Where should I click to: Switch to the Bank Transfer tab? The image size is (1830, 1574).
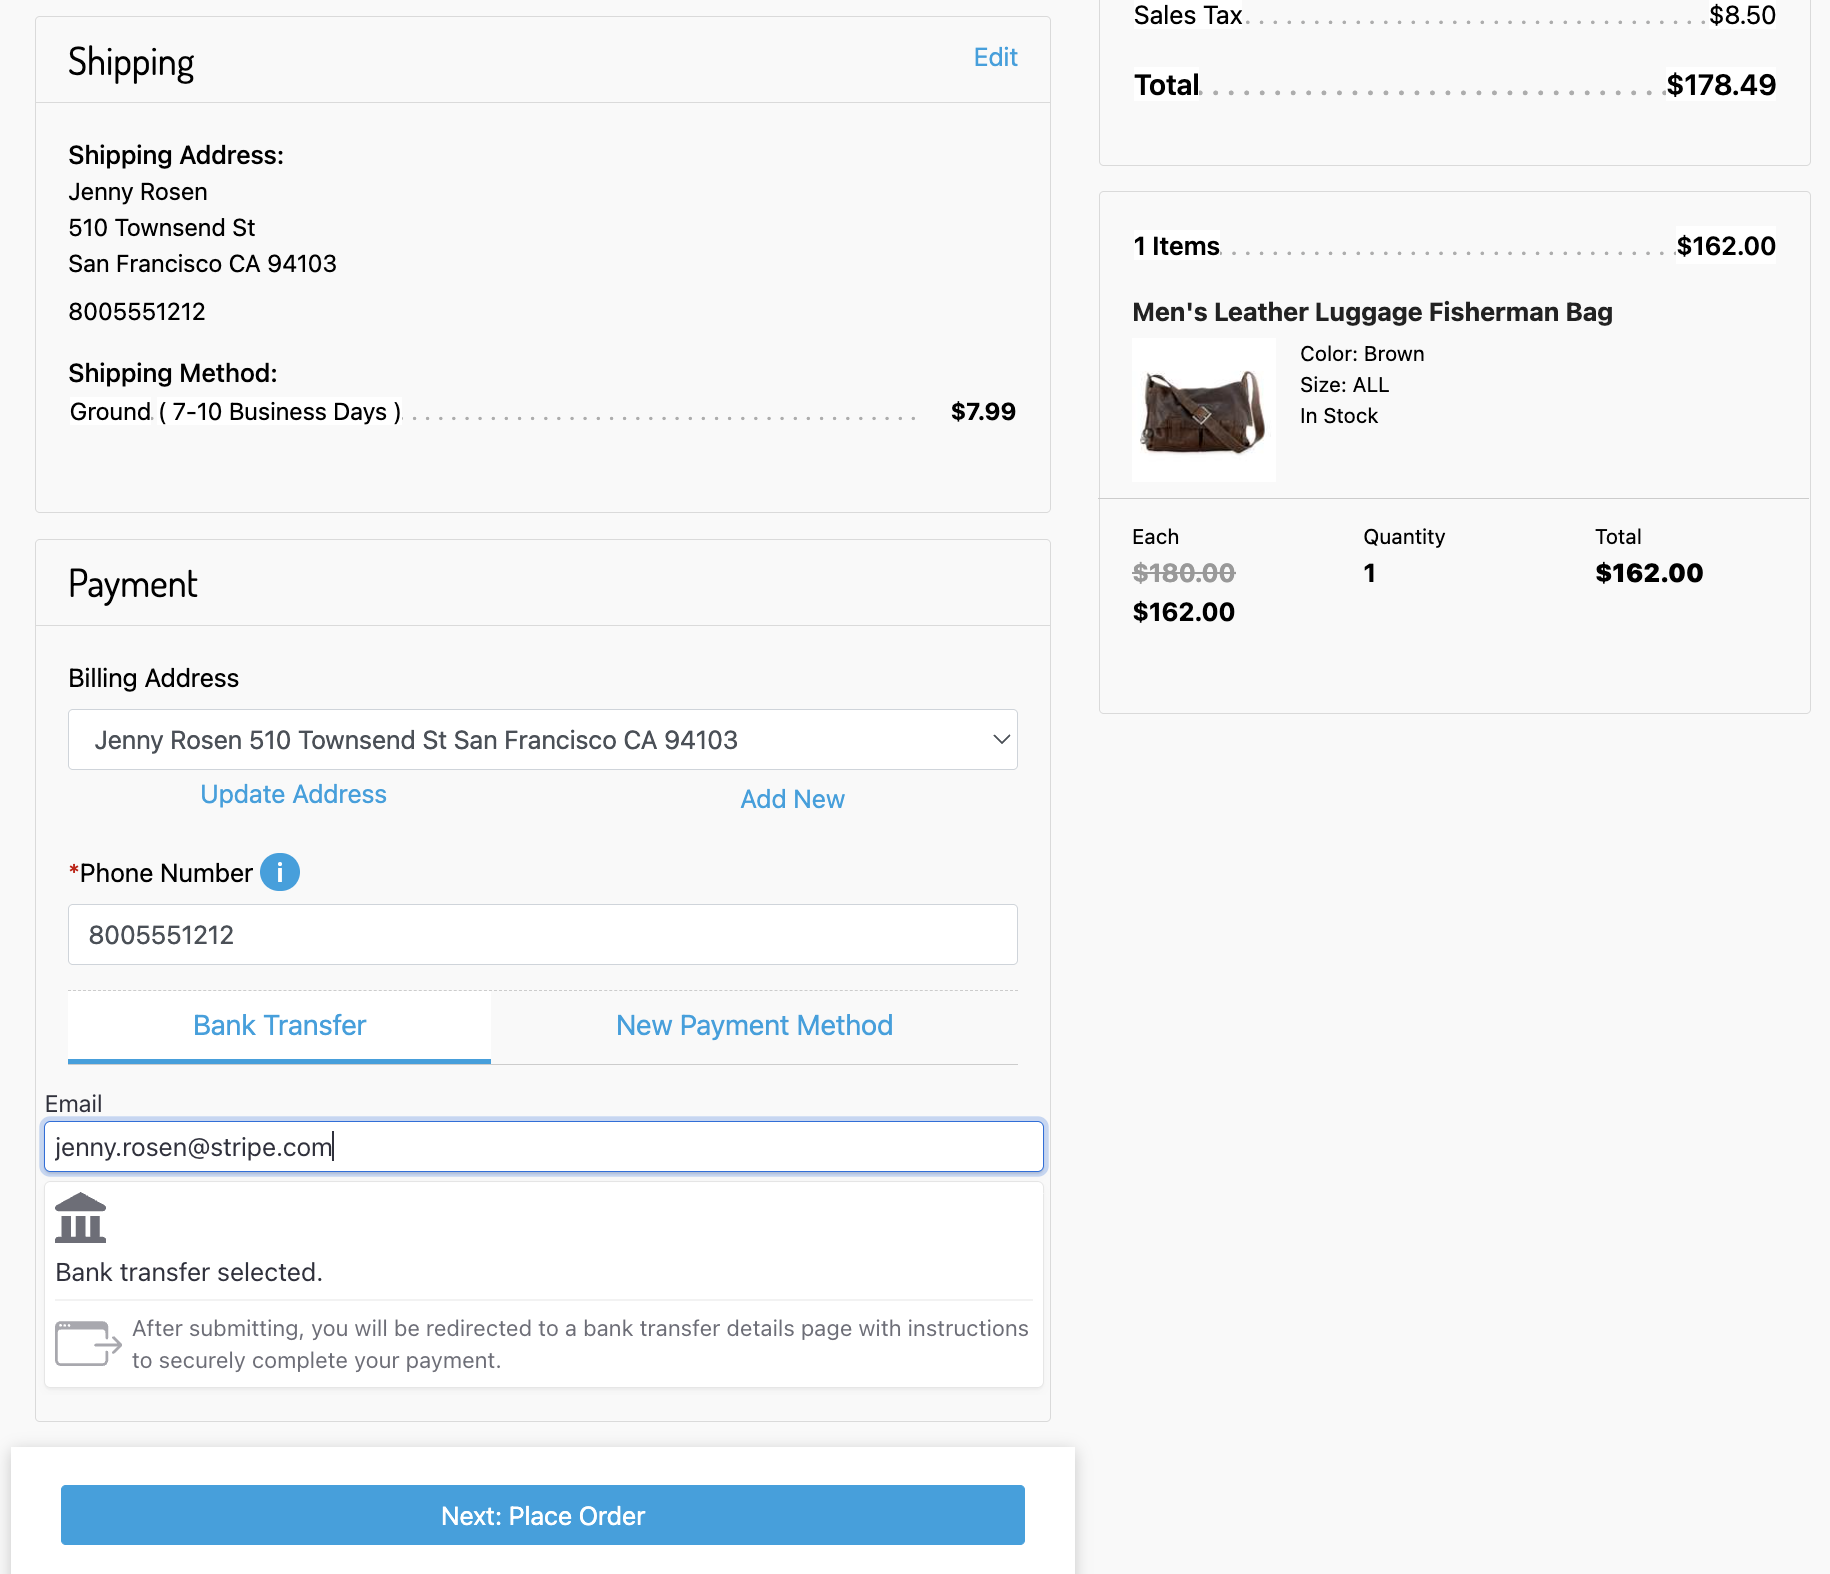(279, 1025)
